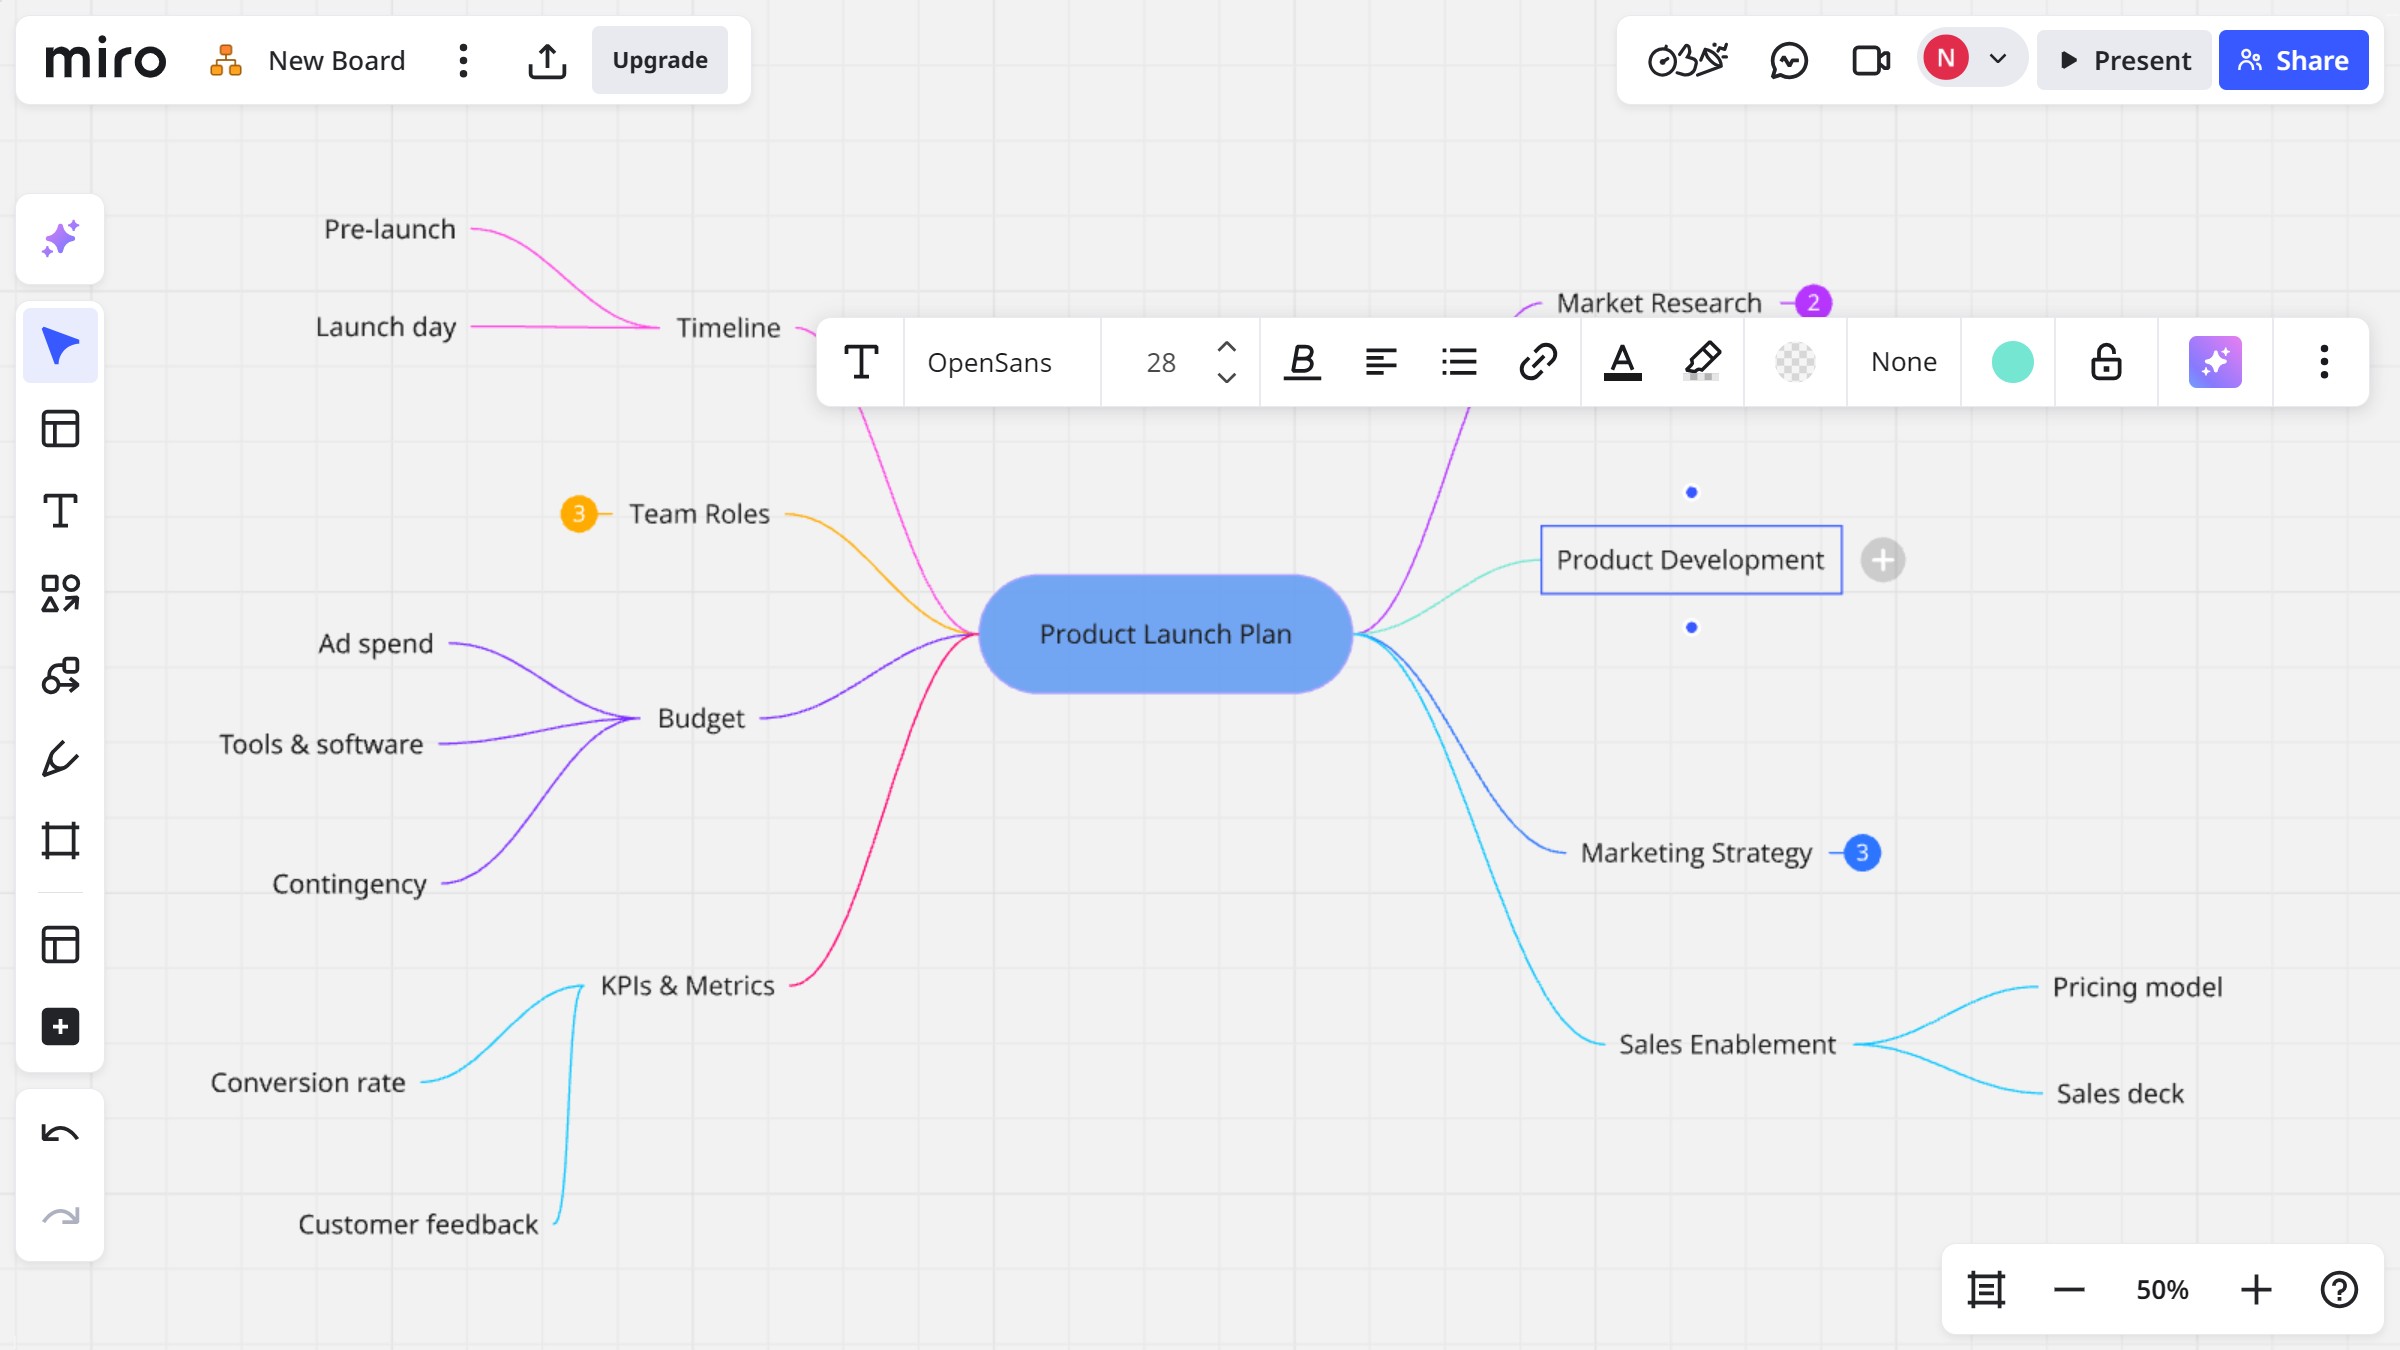Select the Pen drawing tool in sidebar

tap(60, 759)
